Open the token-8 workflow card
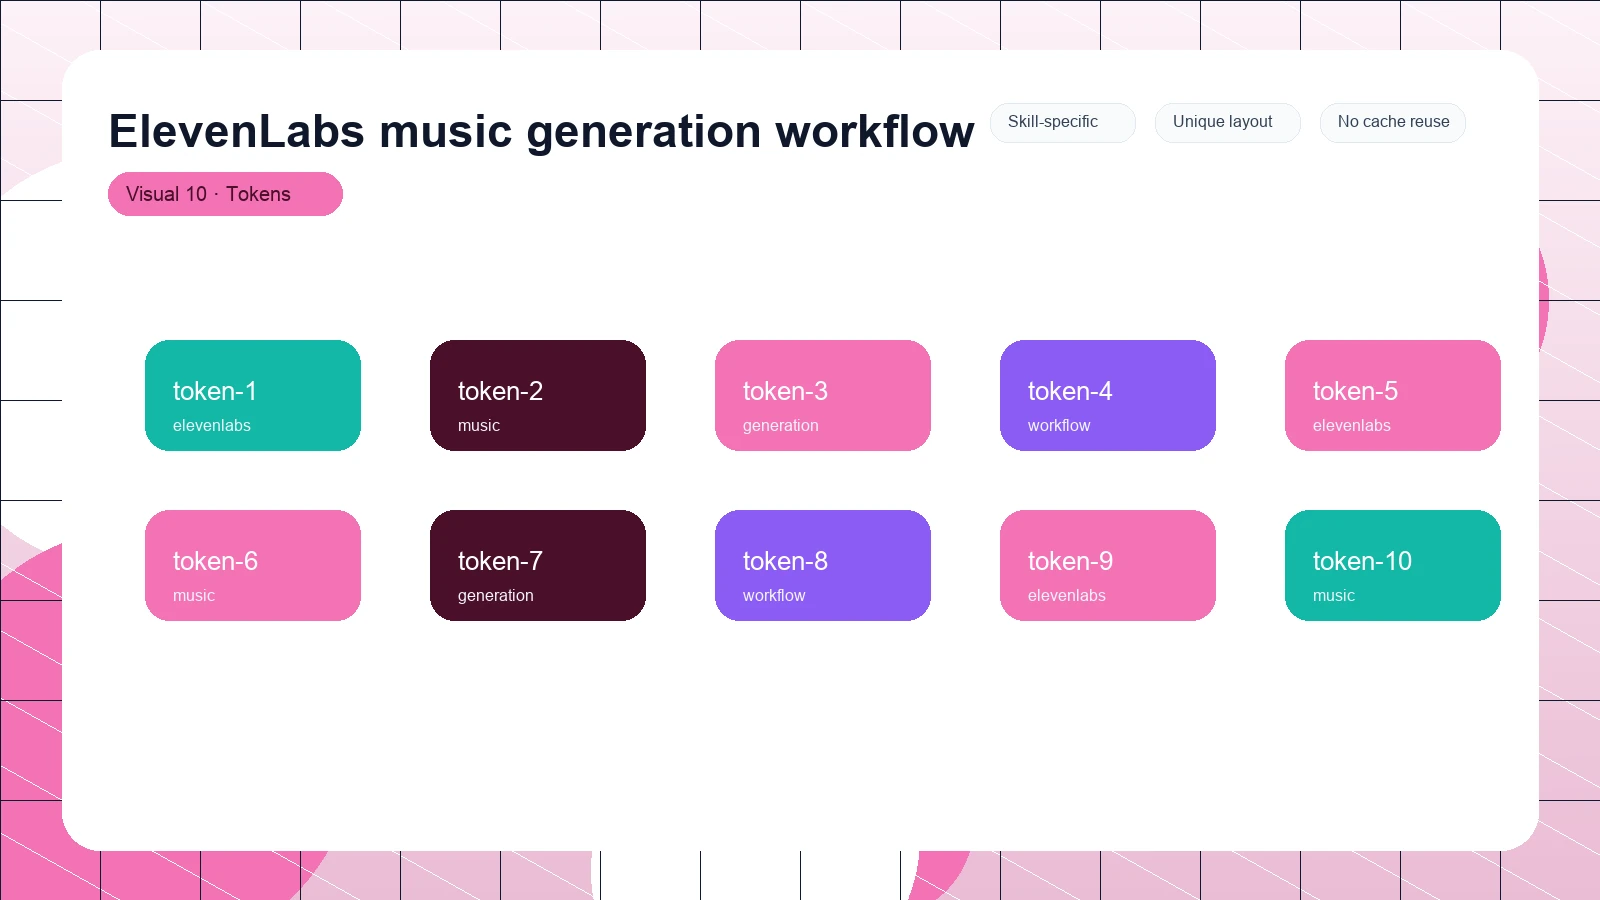Screen dimensions: 1600x900 [x=823, y=565]
